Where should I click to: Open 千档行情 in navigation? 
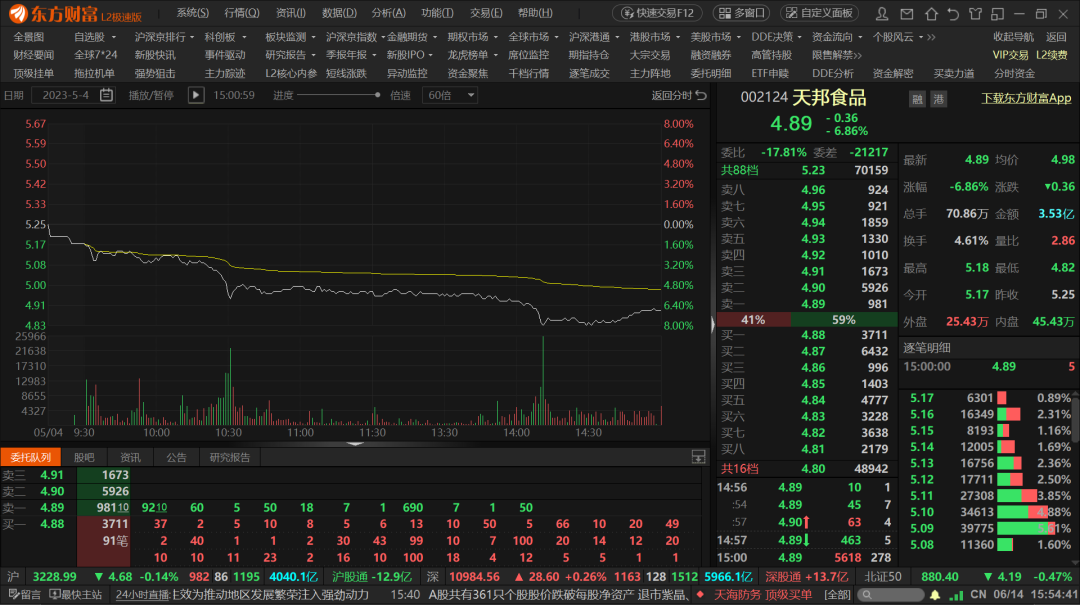[528, 73]
